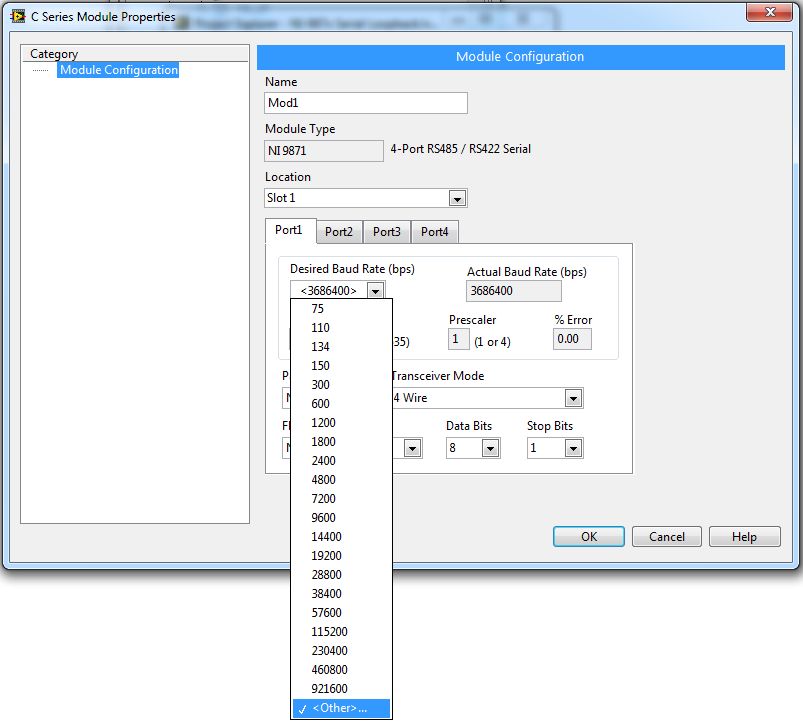Image resolution: width=803 pixels, height=722 pixels.
Task: Choose 7200 baud rate option
Action: click(x=341, y=499)
